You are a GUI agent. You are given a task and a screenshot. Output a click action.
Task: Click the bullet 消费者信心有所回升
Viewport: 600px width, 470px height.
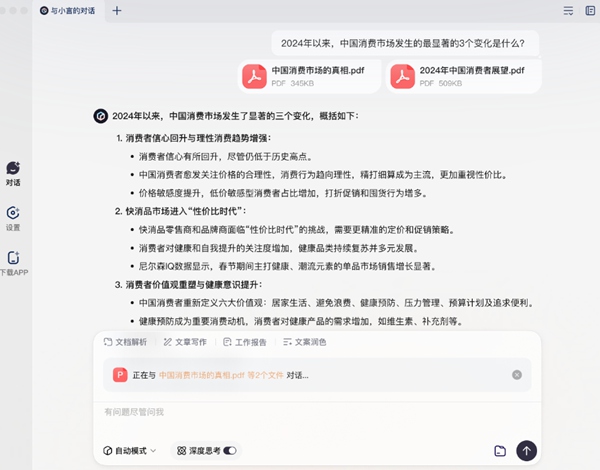pyautogui.click(x=226, y=157)
